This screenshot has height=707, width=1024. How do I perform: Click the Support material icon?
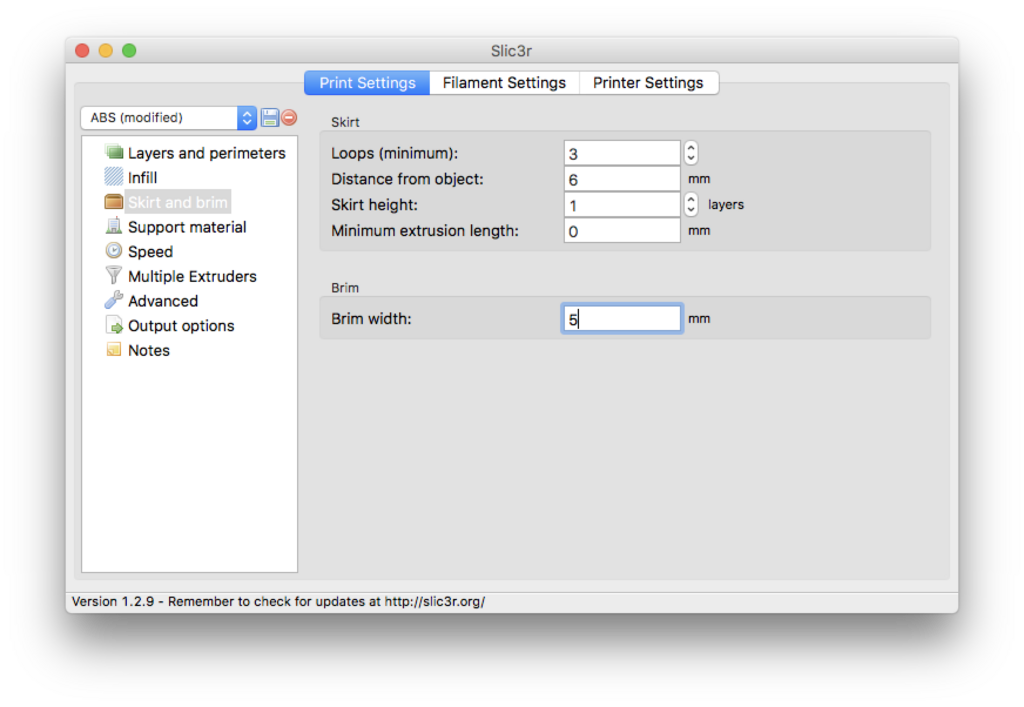coord(114,227)
